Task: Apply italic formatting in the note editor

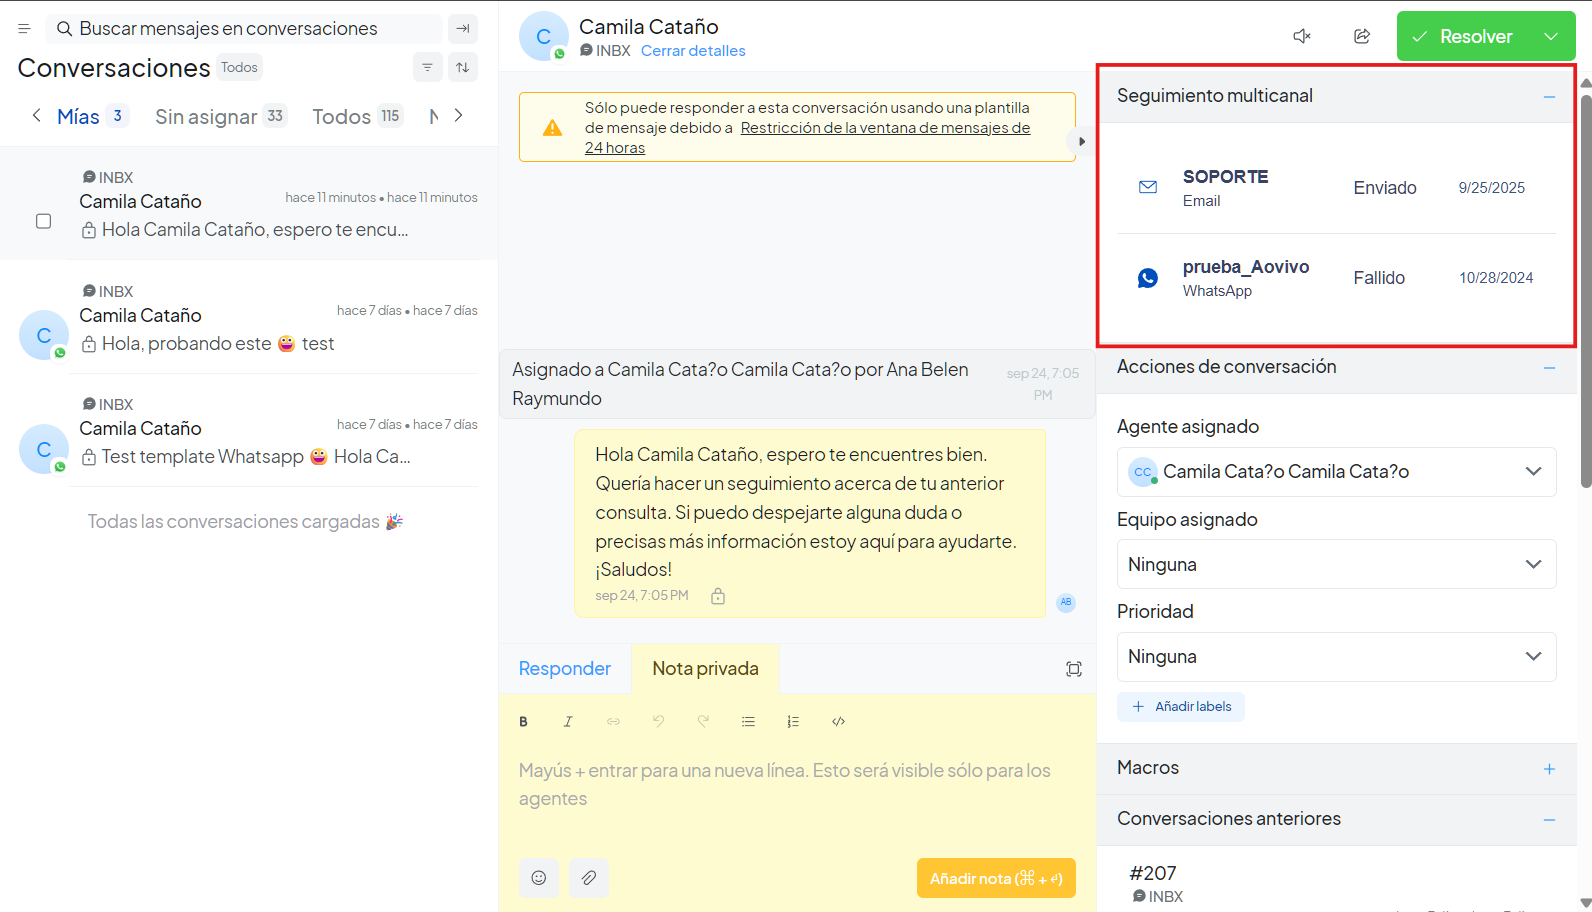Action: pos(568,722)
